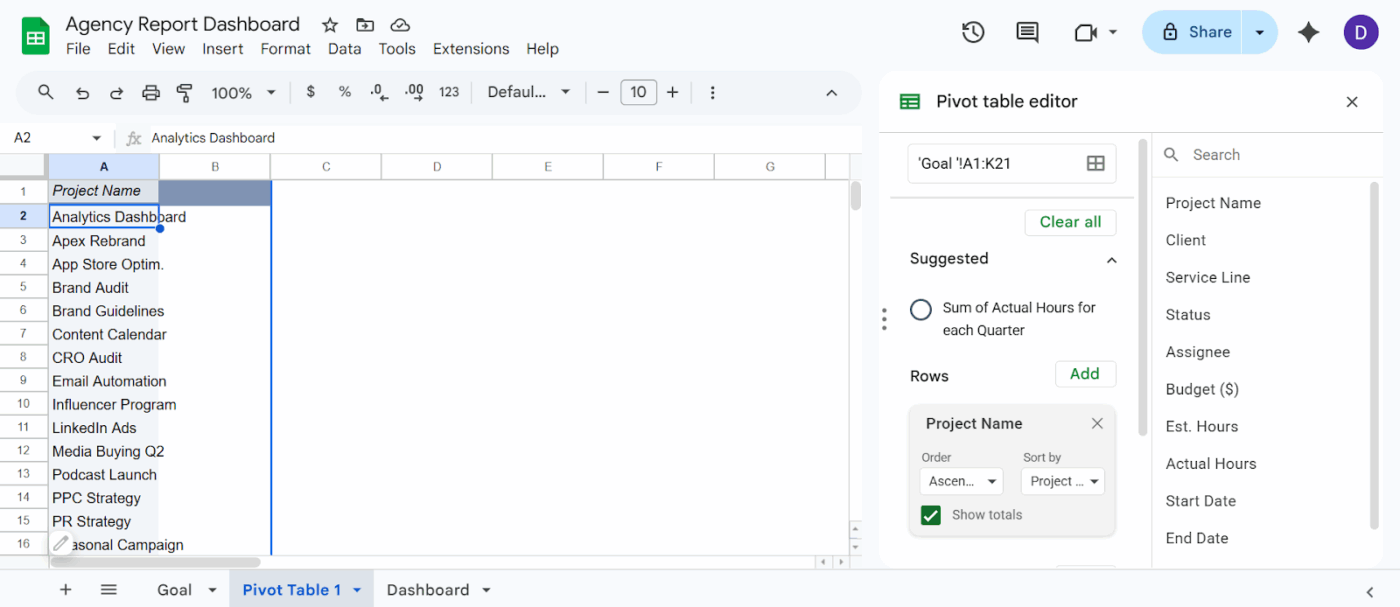Open Gemini with the sparkle icon
The height and width of the screenshot is (607, 1400).
pos(1308,31)
